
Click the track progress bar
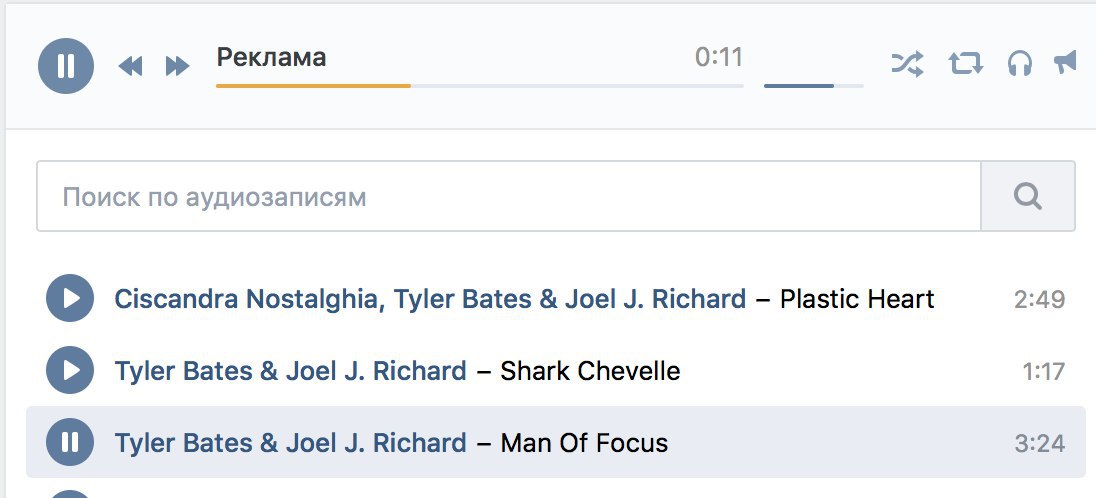coord(480,86)
